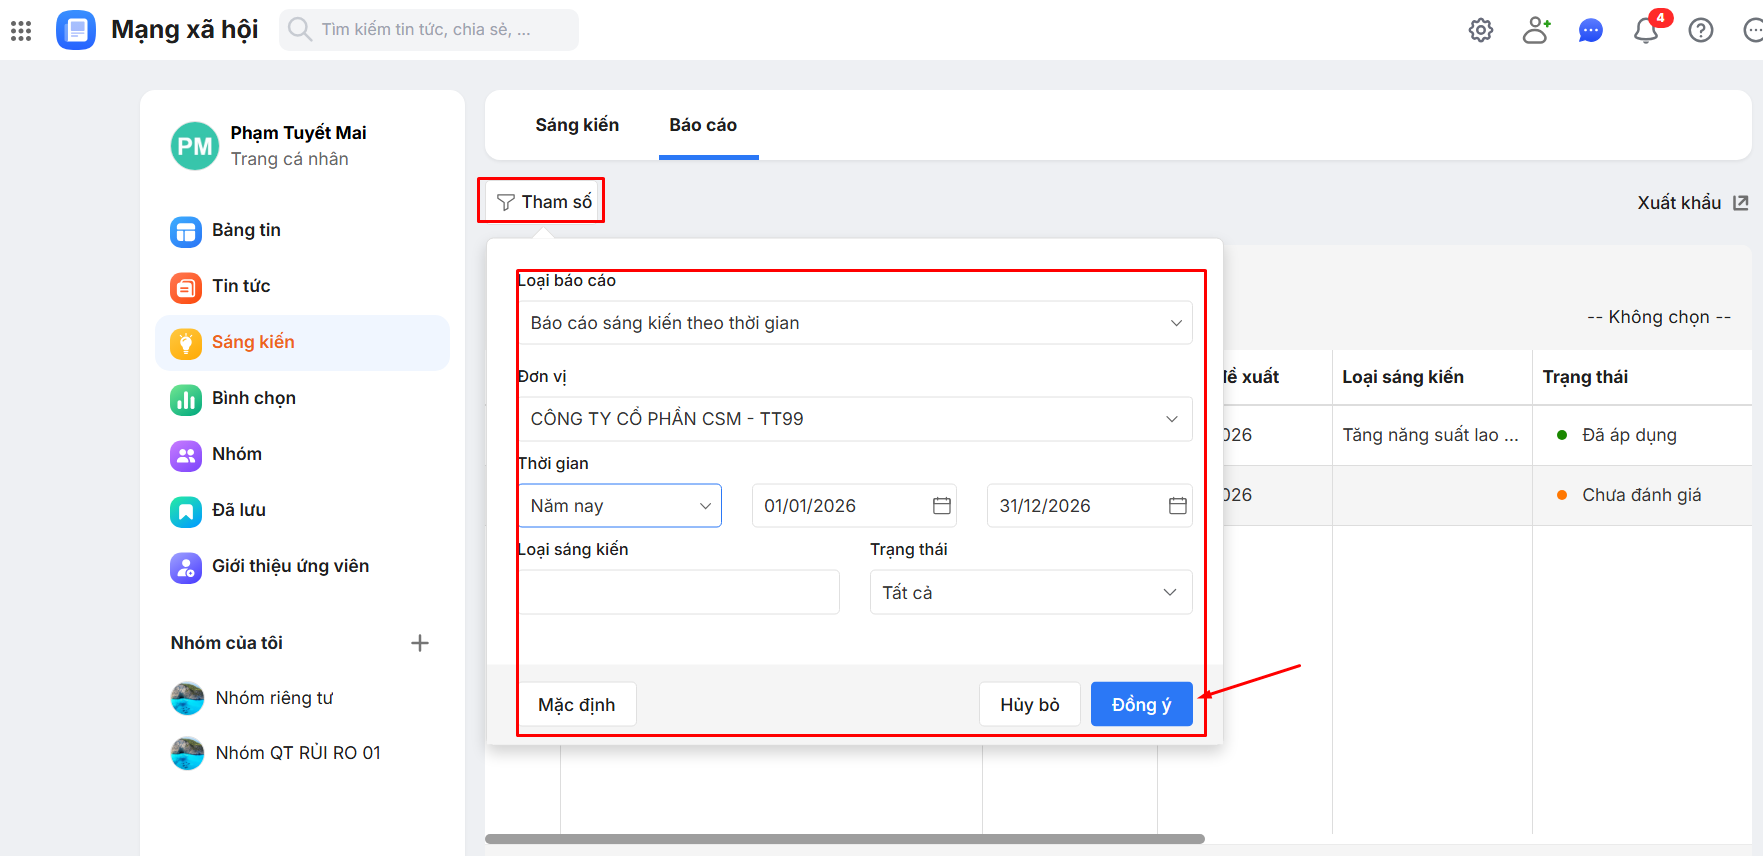Click the help question mark icon
The height and width of the screenshot is (856, 1763).
(1701, 30)
